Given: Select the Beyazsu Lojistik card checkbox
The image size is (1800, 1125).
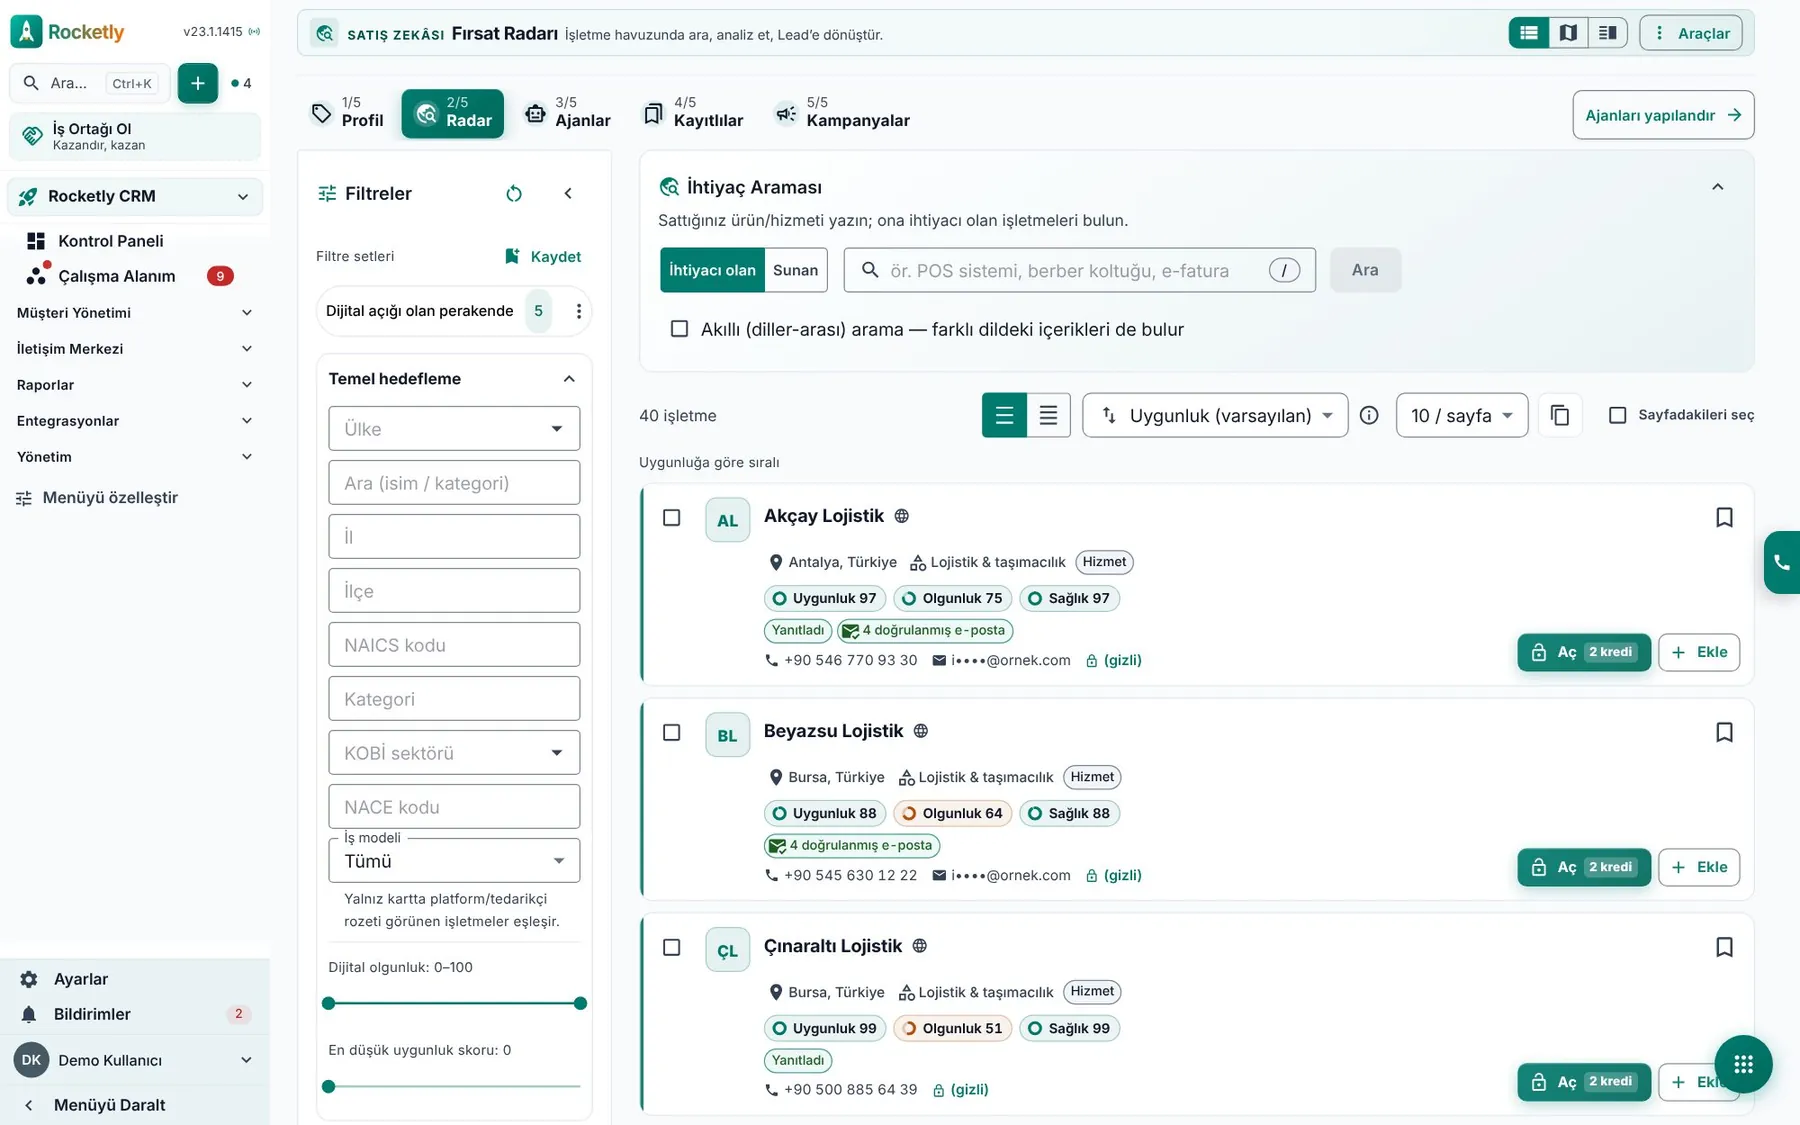Looking at the screenshot, I should (672, 732).
